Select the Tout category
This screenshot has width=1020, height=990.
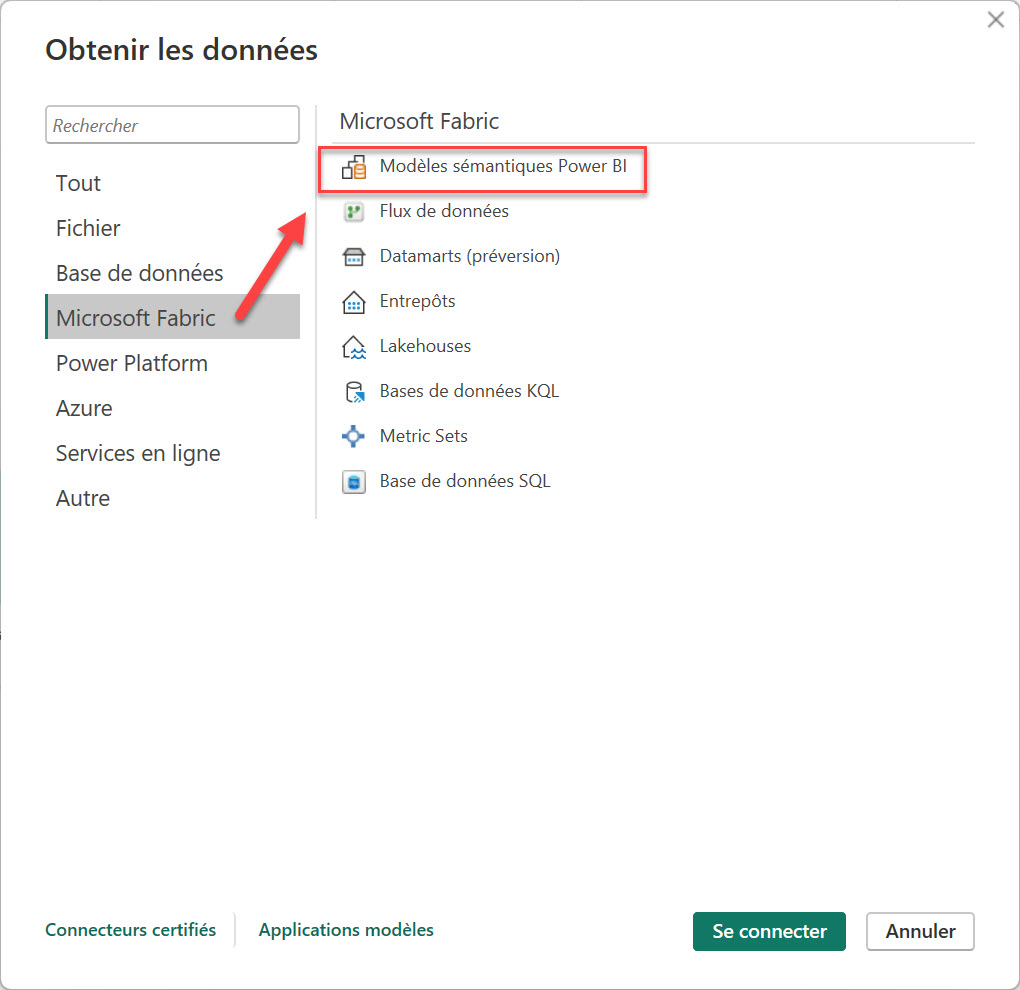pos(172,183)
